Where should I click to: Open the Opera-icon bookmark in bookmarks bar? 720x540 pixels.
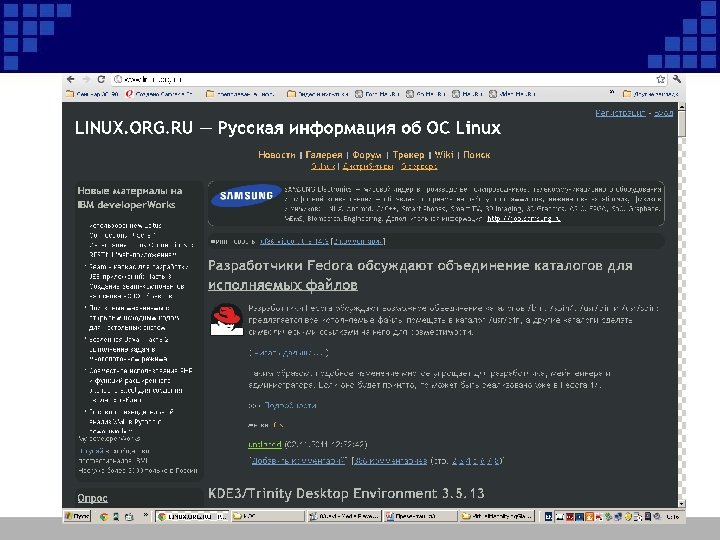[x=159, y=94]
